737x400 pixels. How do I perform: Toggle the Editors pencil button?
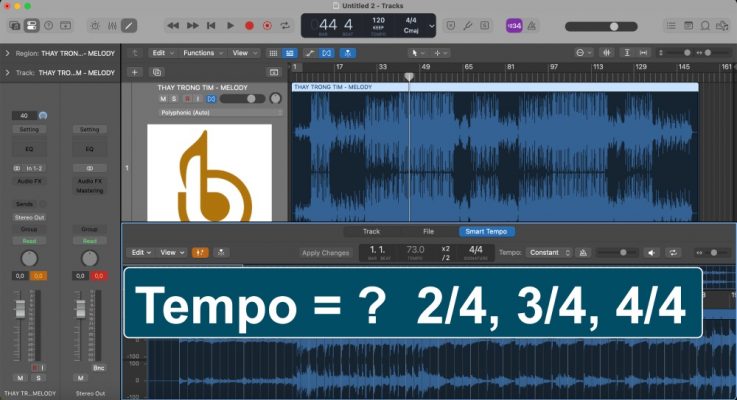[x=129, y=25]
